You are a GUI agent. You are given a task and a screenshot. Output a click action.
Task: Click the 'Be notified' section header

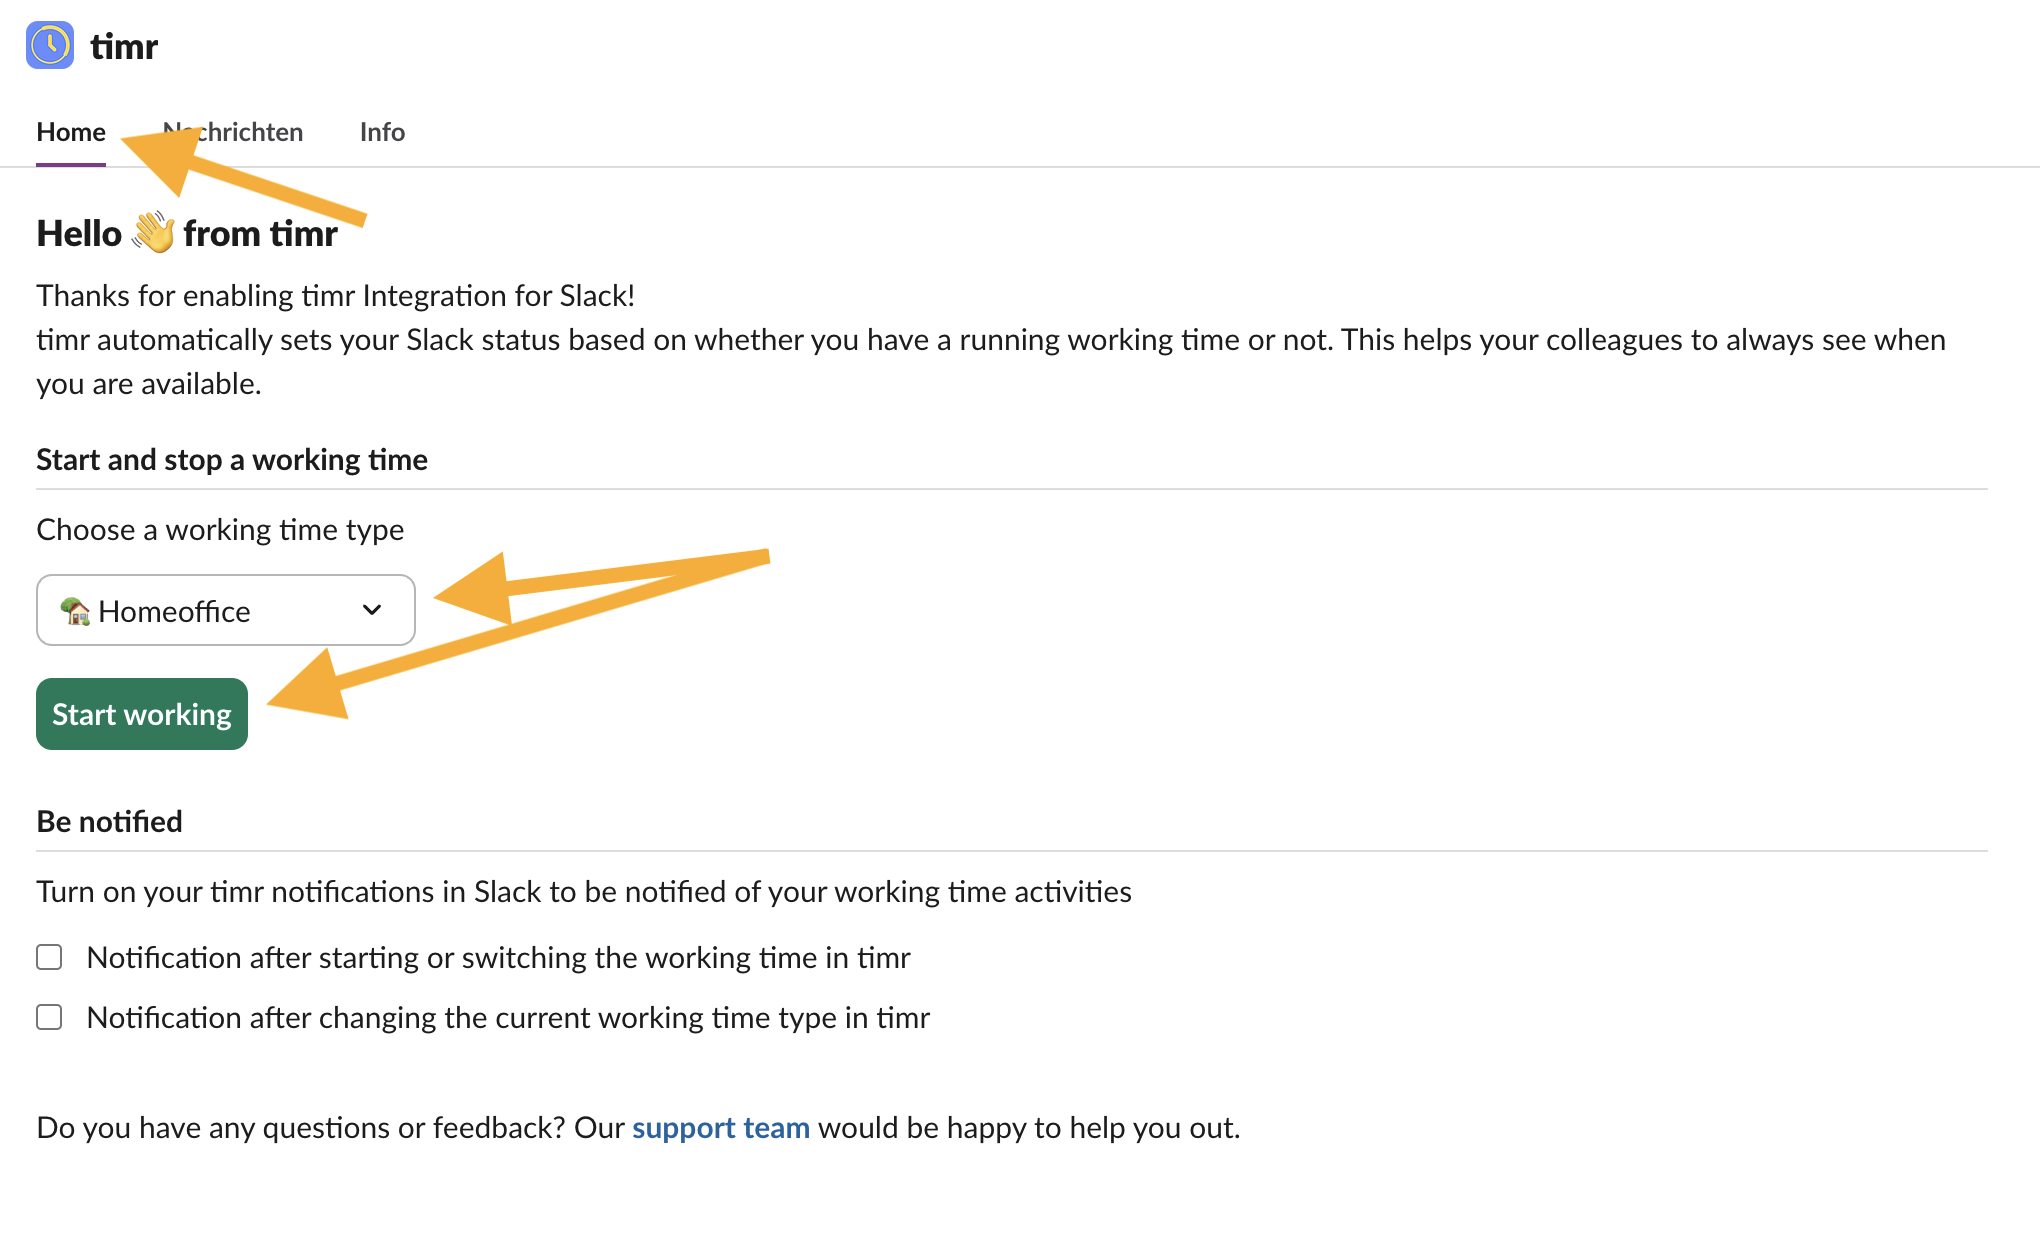point(110,821)
